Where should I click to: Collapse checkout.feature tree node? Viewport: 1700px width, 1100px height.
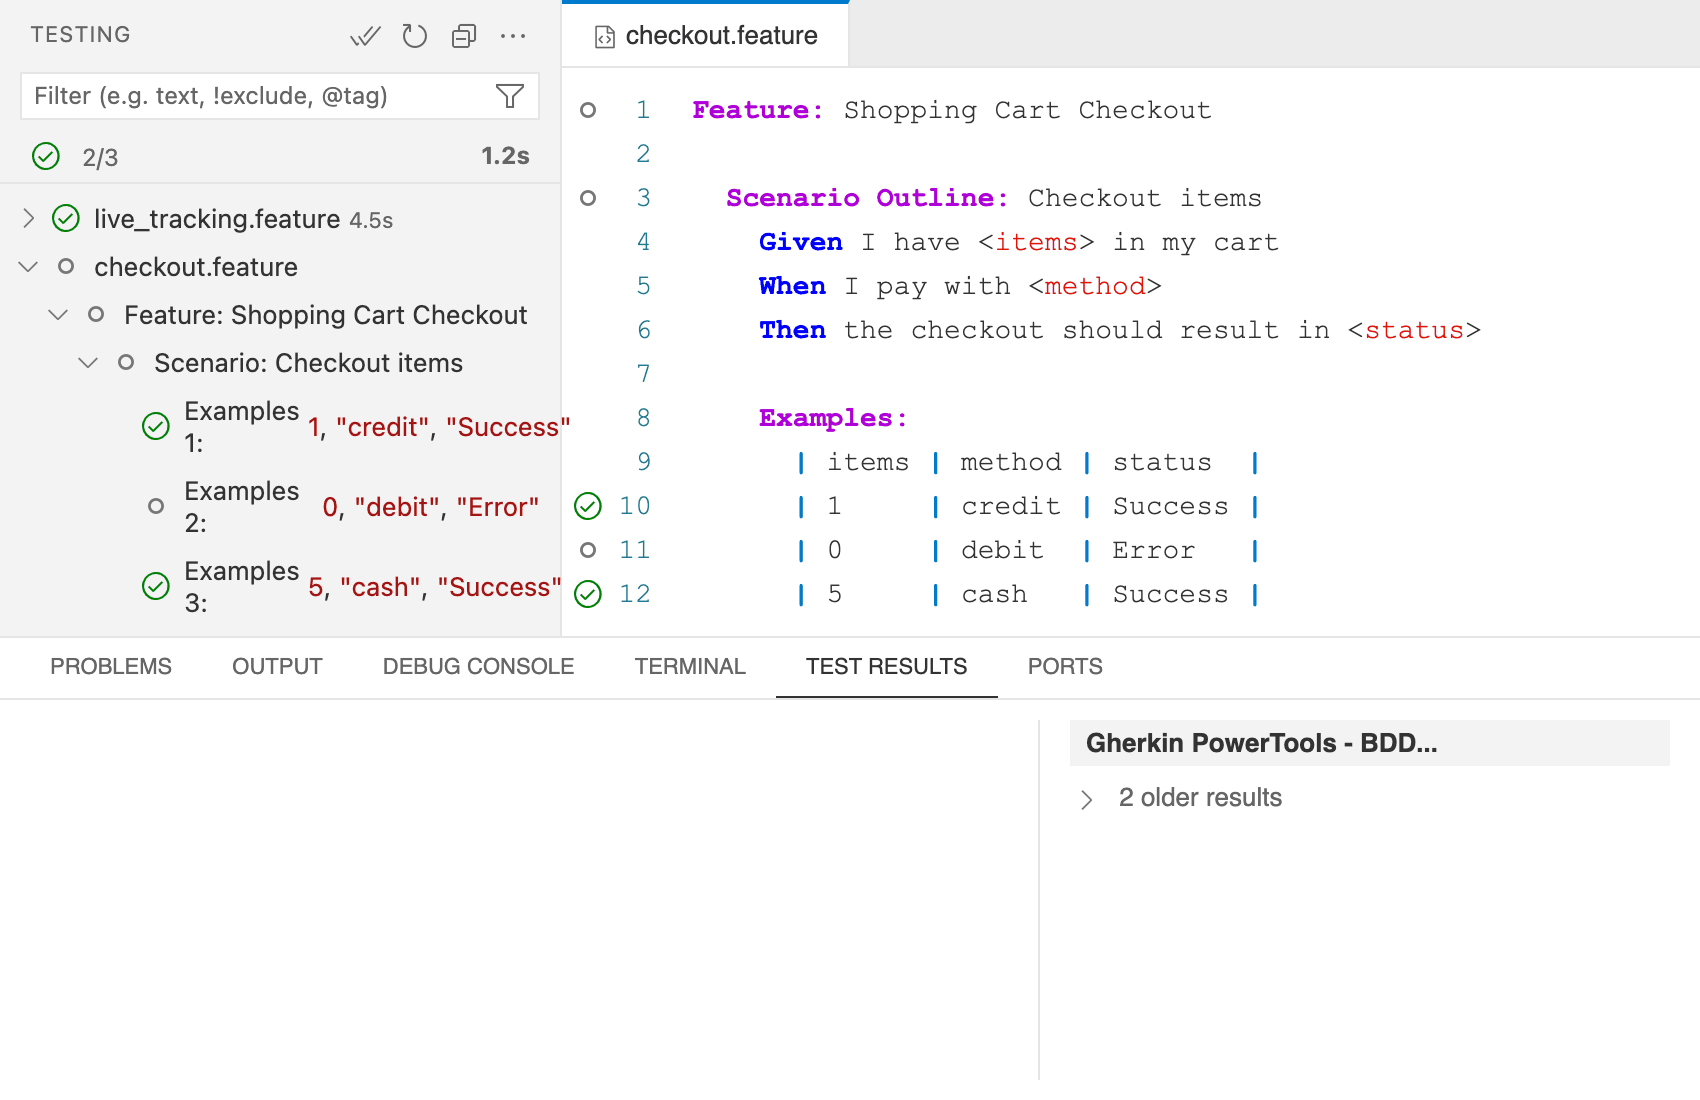(29, 266)
